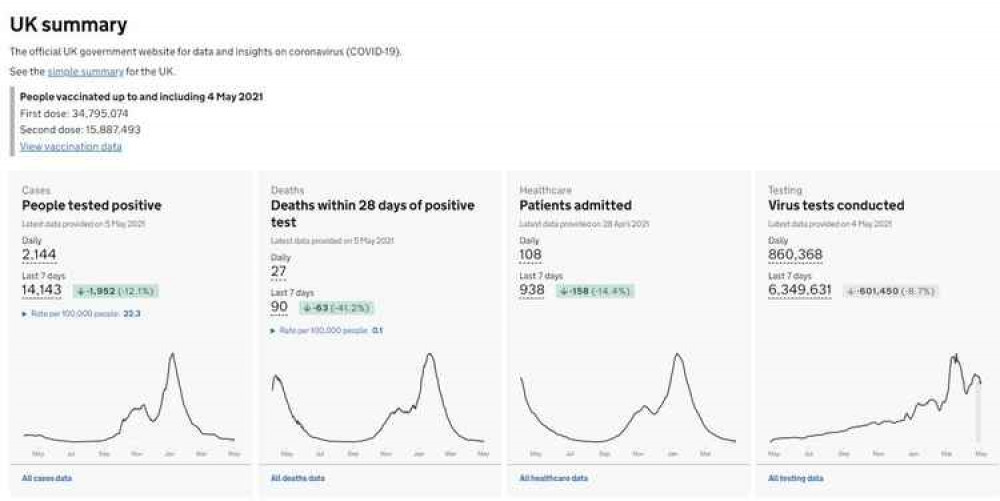Screen dimensions: 1000x501
Task: Open All cases data link
Action: [x=46, y=478]
